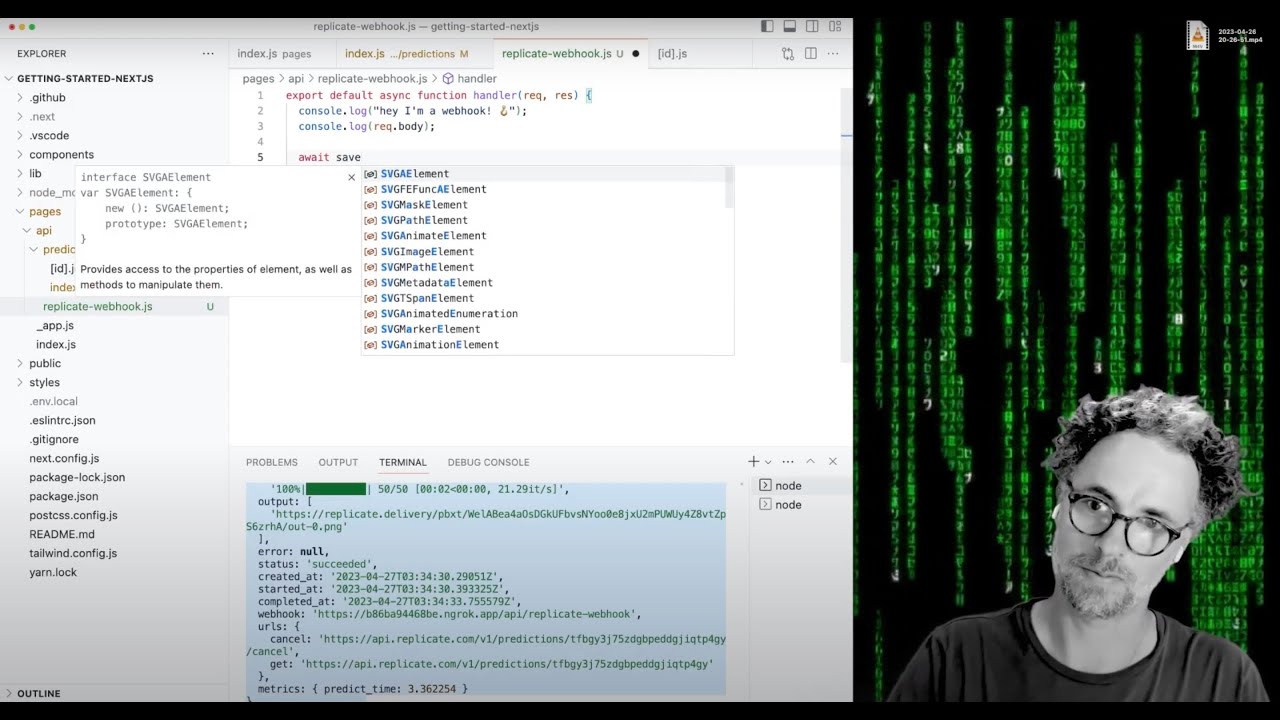Toggle bottom panel layout icon
The height and width of the screenshot is (720, 1280).
pyautogui.click(x=790, y=26)
